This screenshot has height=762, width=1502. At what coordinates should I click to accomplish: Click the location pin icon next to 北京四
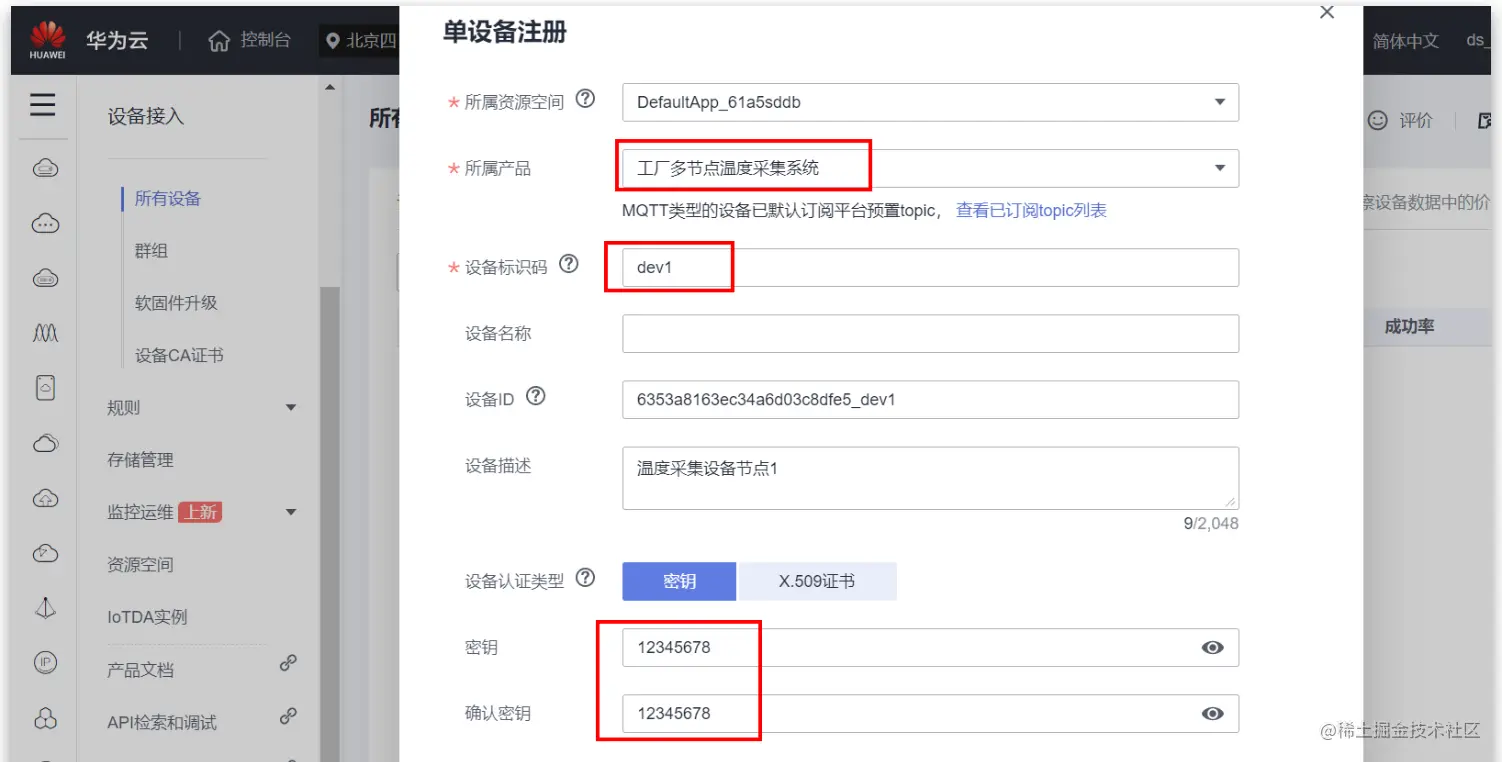(x=333, y=41)
